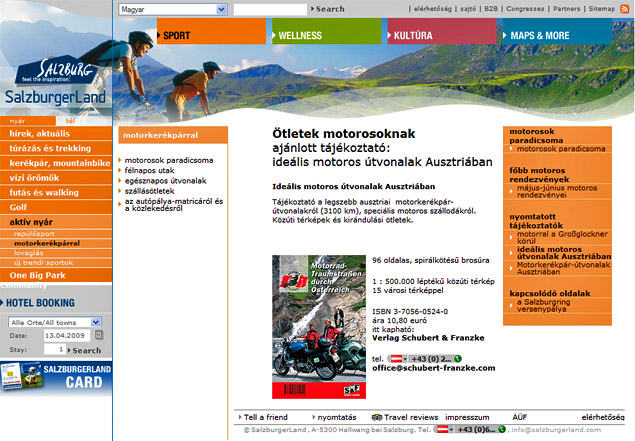
Task: Click the calendar icon next to Date
Action: (99, 335)
